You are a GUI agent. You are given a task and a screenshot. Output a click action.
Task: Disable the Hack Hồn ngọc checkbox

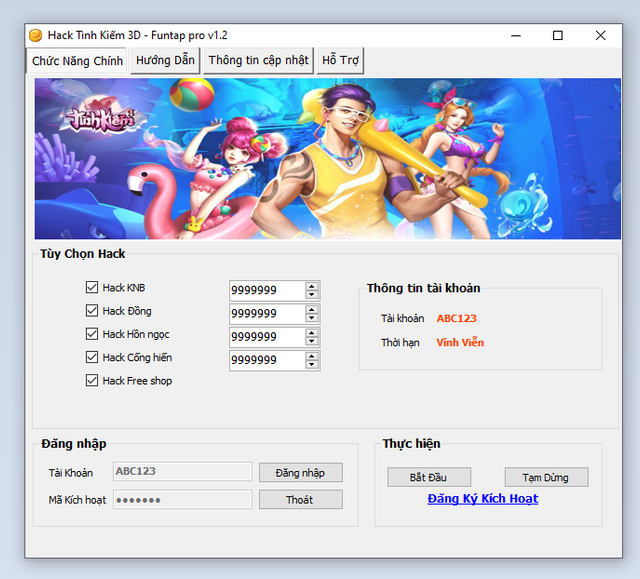point(93,334)
